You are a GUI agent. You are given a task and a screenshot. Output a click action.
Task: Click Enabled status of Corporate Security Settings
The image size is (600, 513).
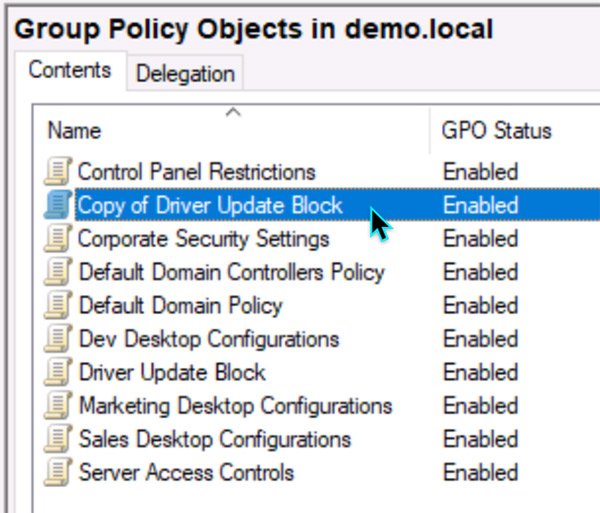[x=480, y=239]
